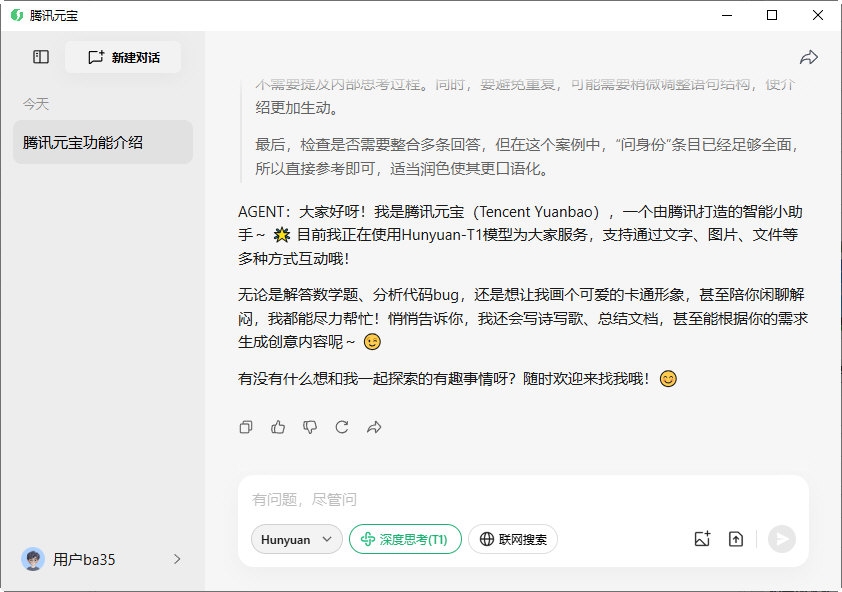Copy the response with copy icon

point(246,427)
